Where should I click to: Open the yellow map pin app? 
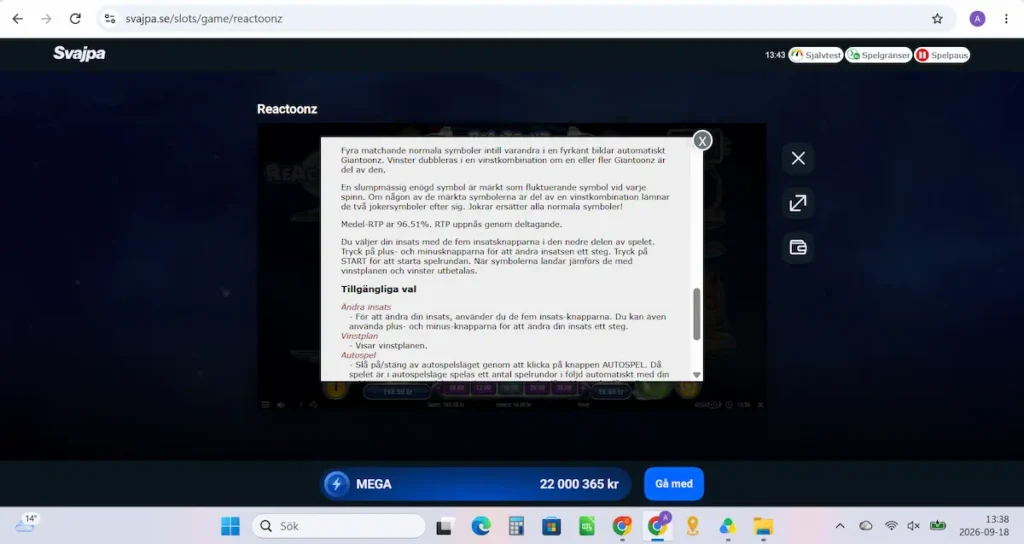tap(692, 526)
